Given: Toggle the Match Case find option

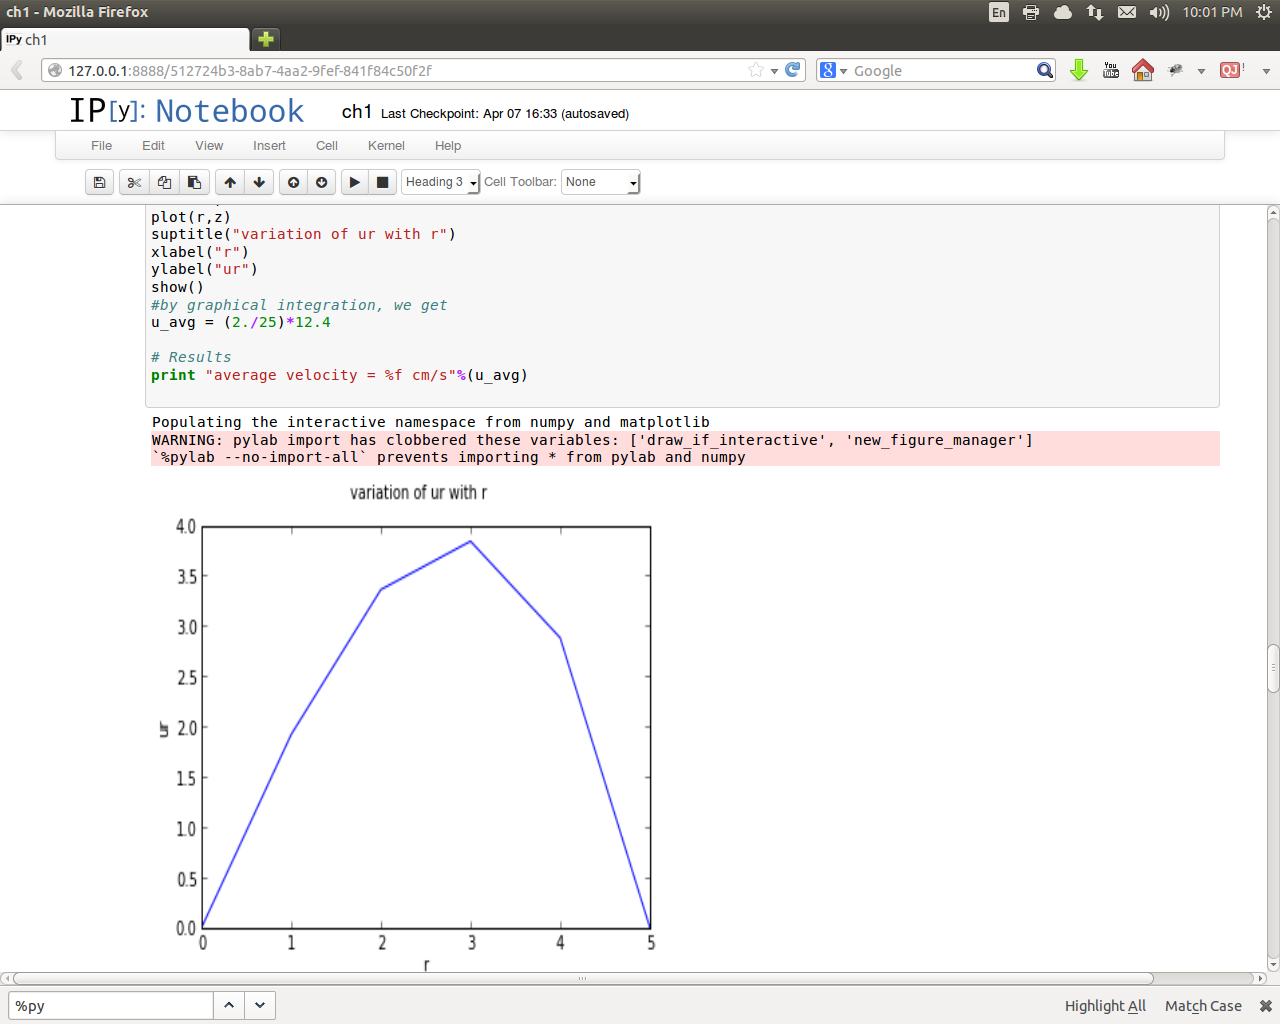Looking at the screenshot, I should pos(1203,1006).
